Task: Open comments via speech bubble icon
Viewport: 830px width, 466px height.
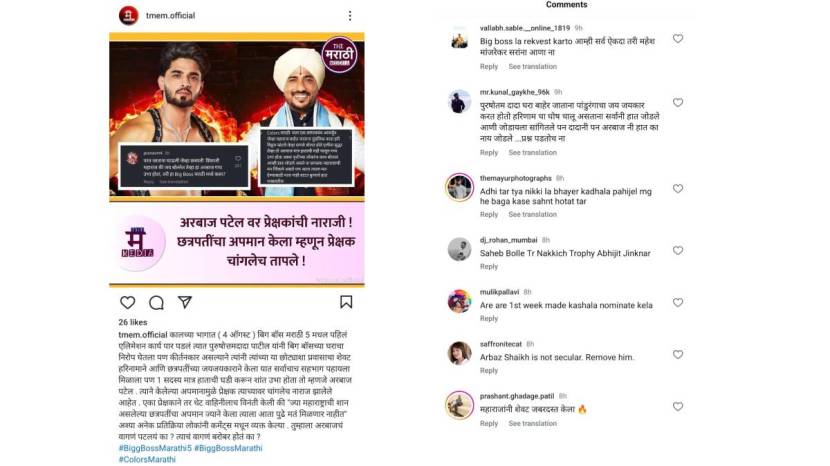Action: [x=156, y=302]
